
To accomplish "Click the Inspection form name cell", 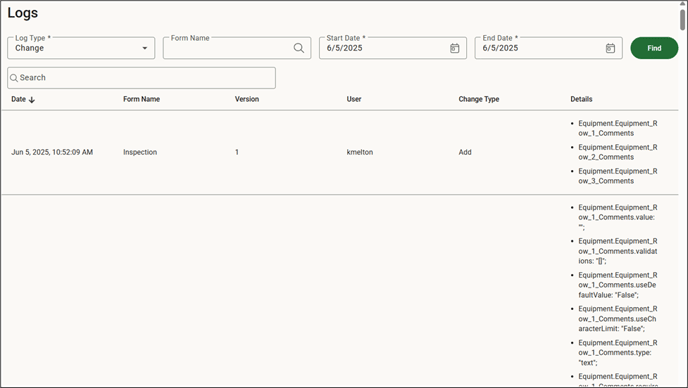I will coord(140,152).
